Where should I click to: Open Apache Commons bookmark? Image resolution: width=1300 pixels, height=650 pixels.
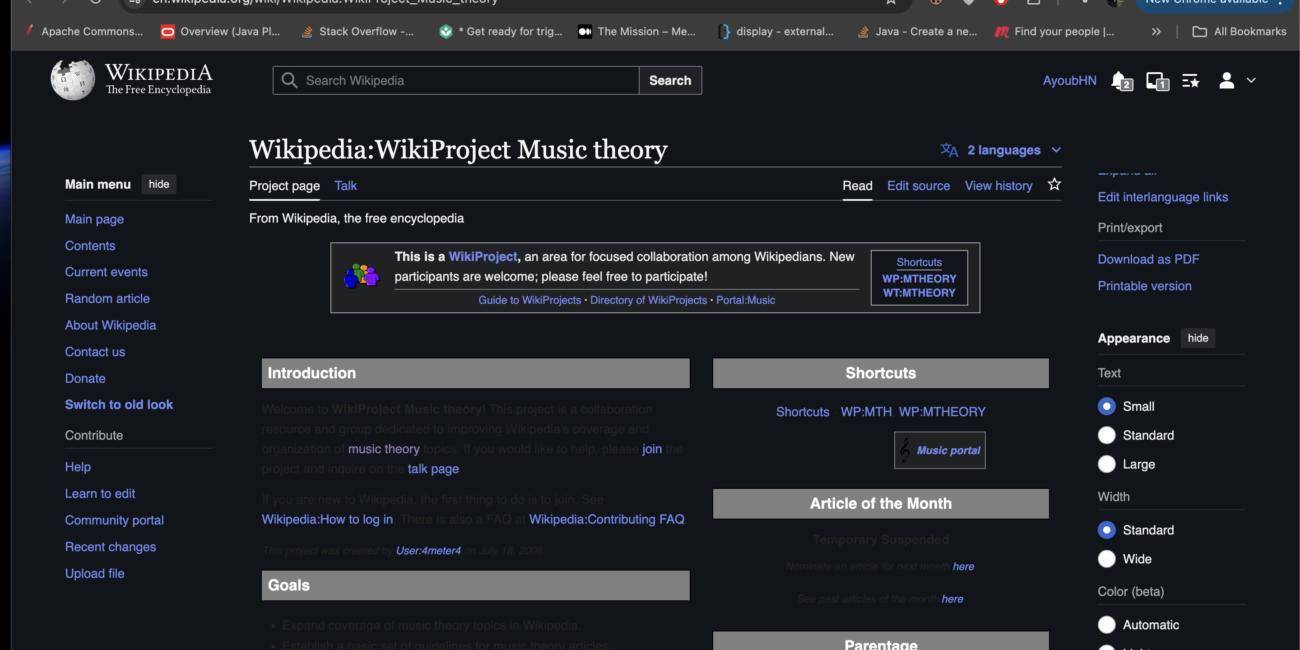point(86,32)
